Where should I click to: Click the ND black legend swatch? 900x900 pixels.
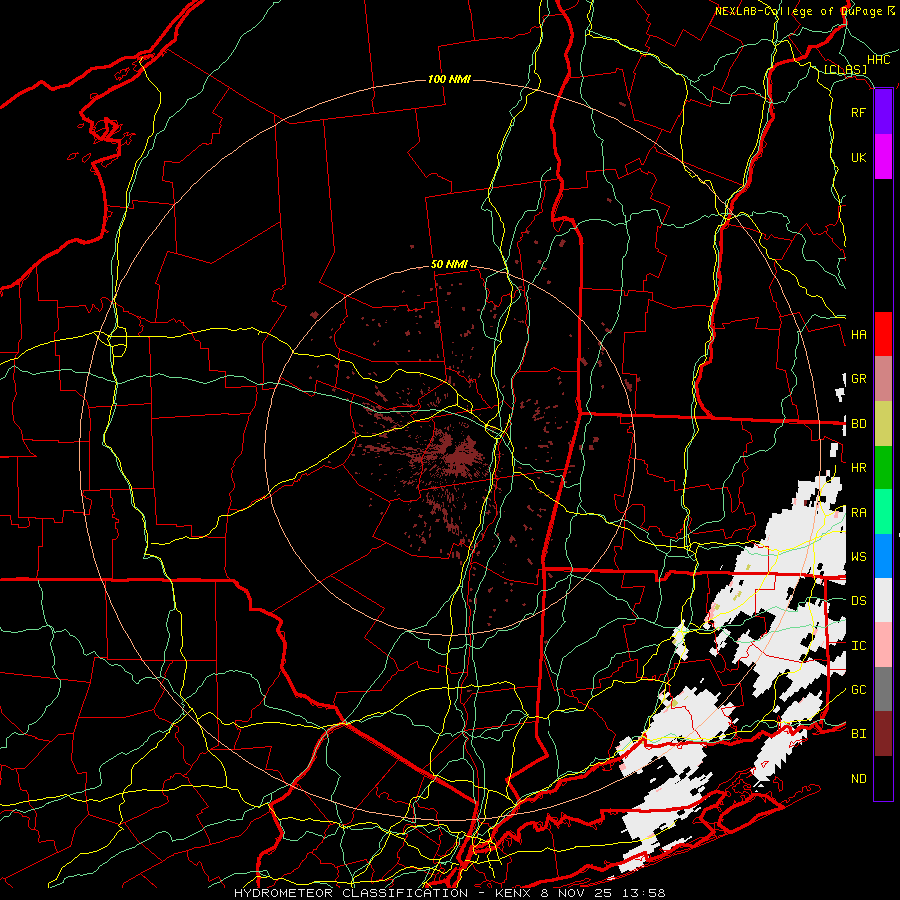point(883,778)
